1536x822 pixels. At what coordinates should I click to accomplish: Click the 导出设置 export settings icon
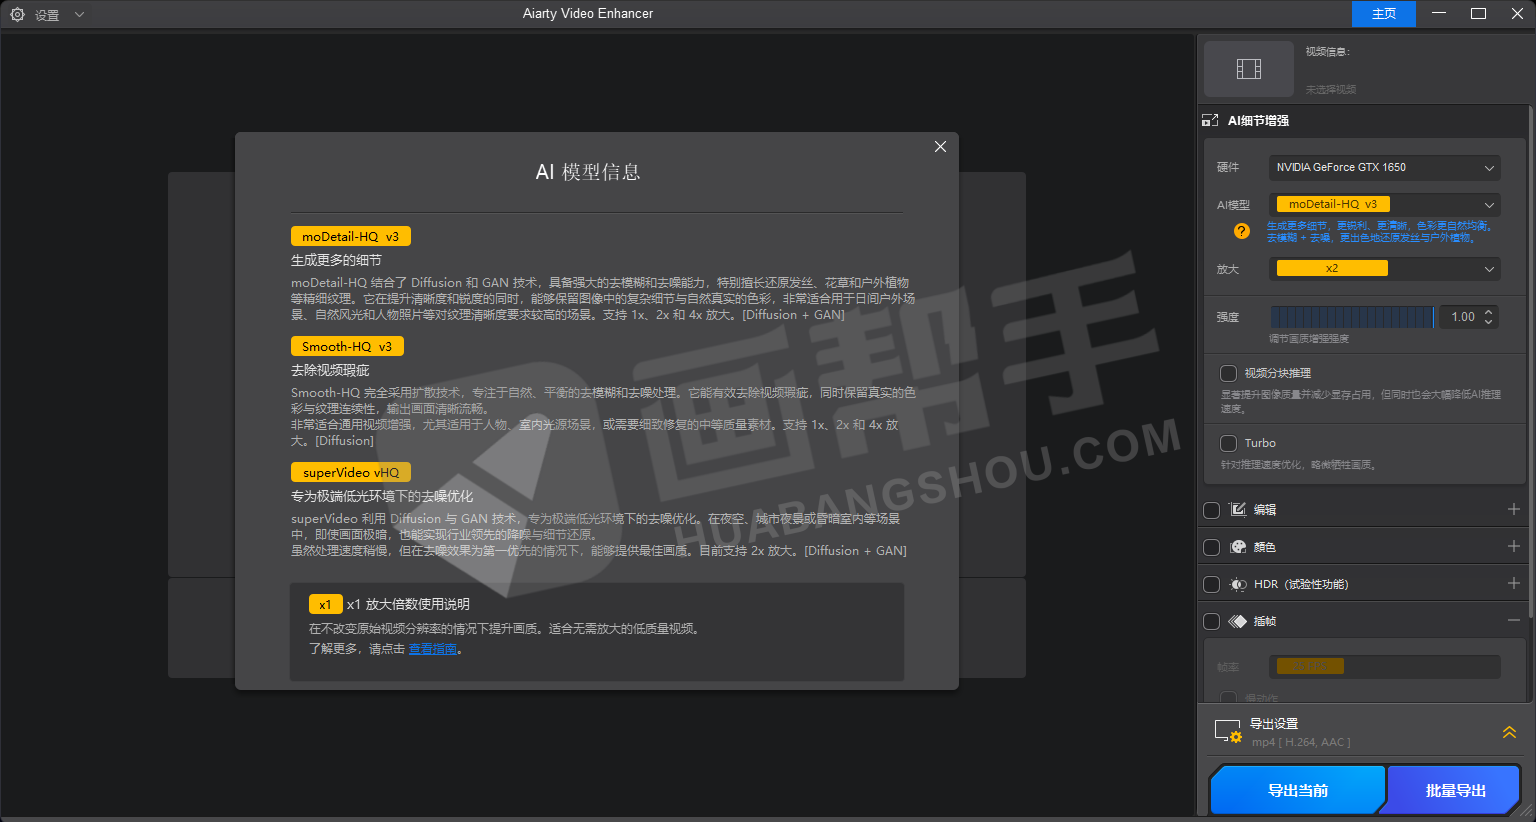point(1227,732)
